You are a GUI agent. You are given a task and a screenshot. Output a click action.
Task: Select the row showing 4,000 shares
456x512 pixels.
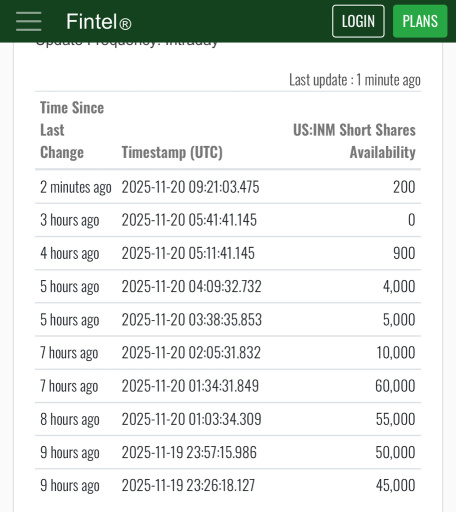point(228,286)
